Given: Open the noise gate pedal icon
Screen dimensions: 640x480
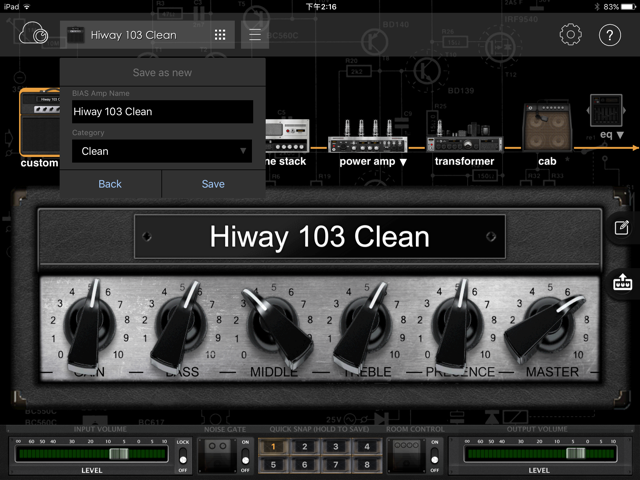Looking at the screenshot, I should 218,456.
